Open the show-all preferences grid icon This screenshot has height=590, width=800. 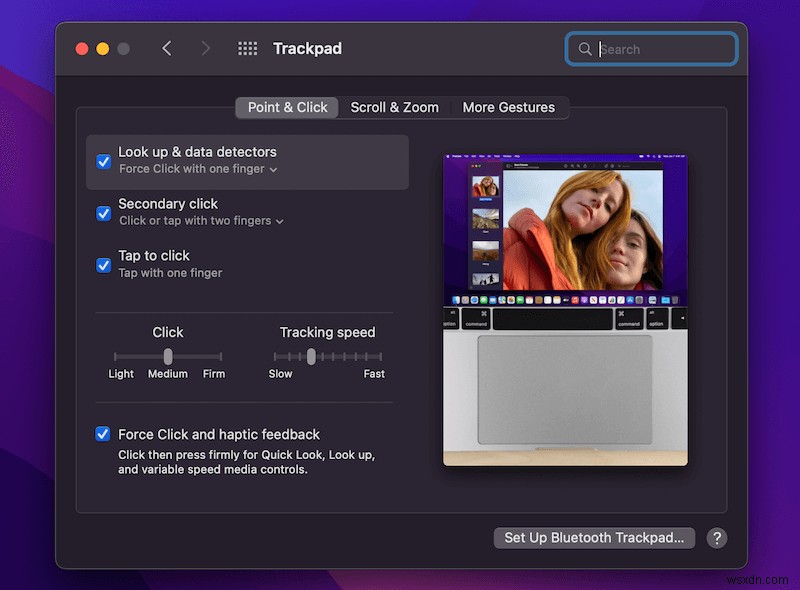tap(247, 49)
